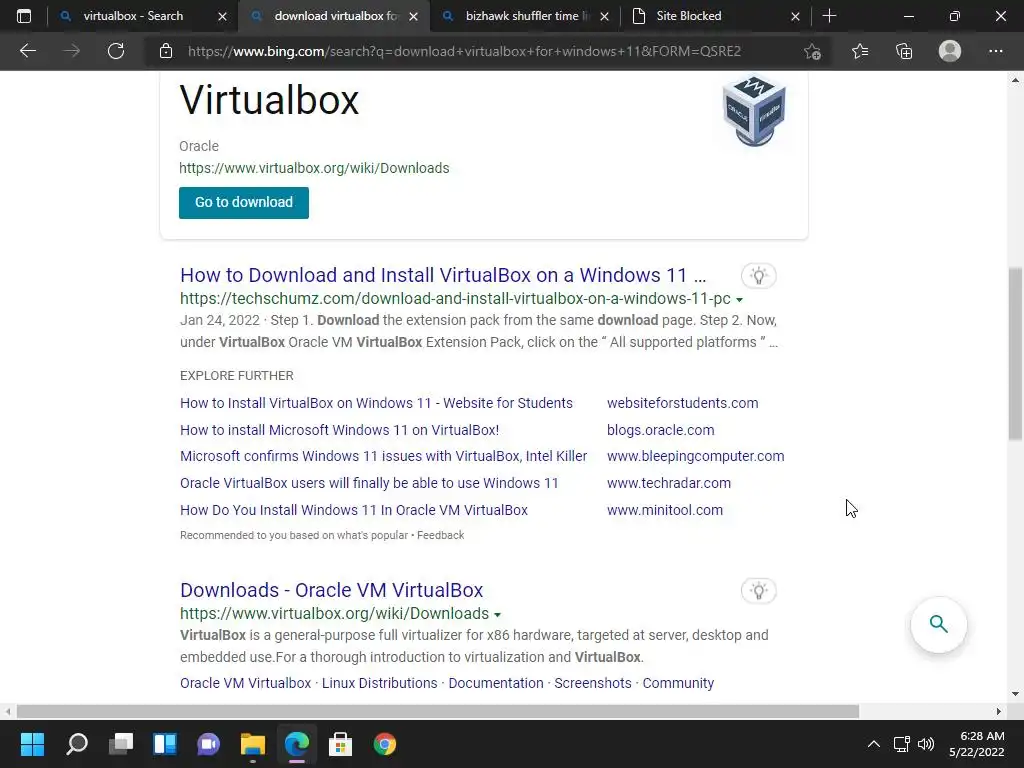Open Screenshots sublink
Viewport: 1024px width, 768px height.
tap(593, 683)
